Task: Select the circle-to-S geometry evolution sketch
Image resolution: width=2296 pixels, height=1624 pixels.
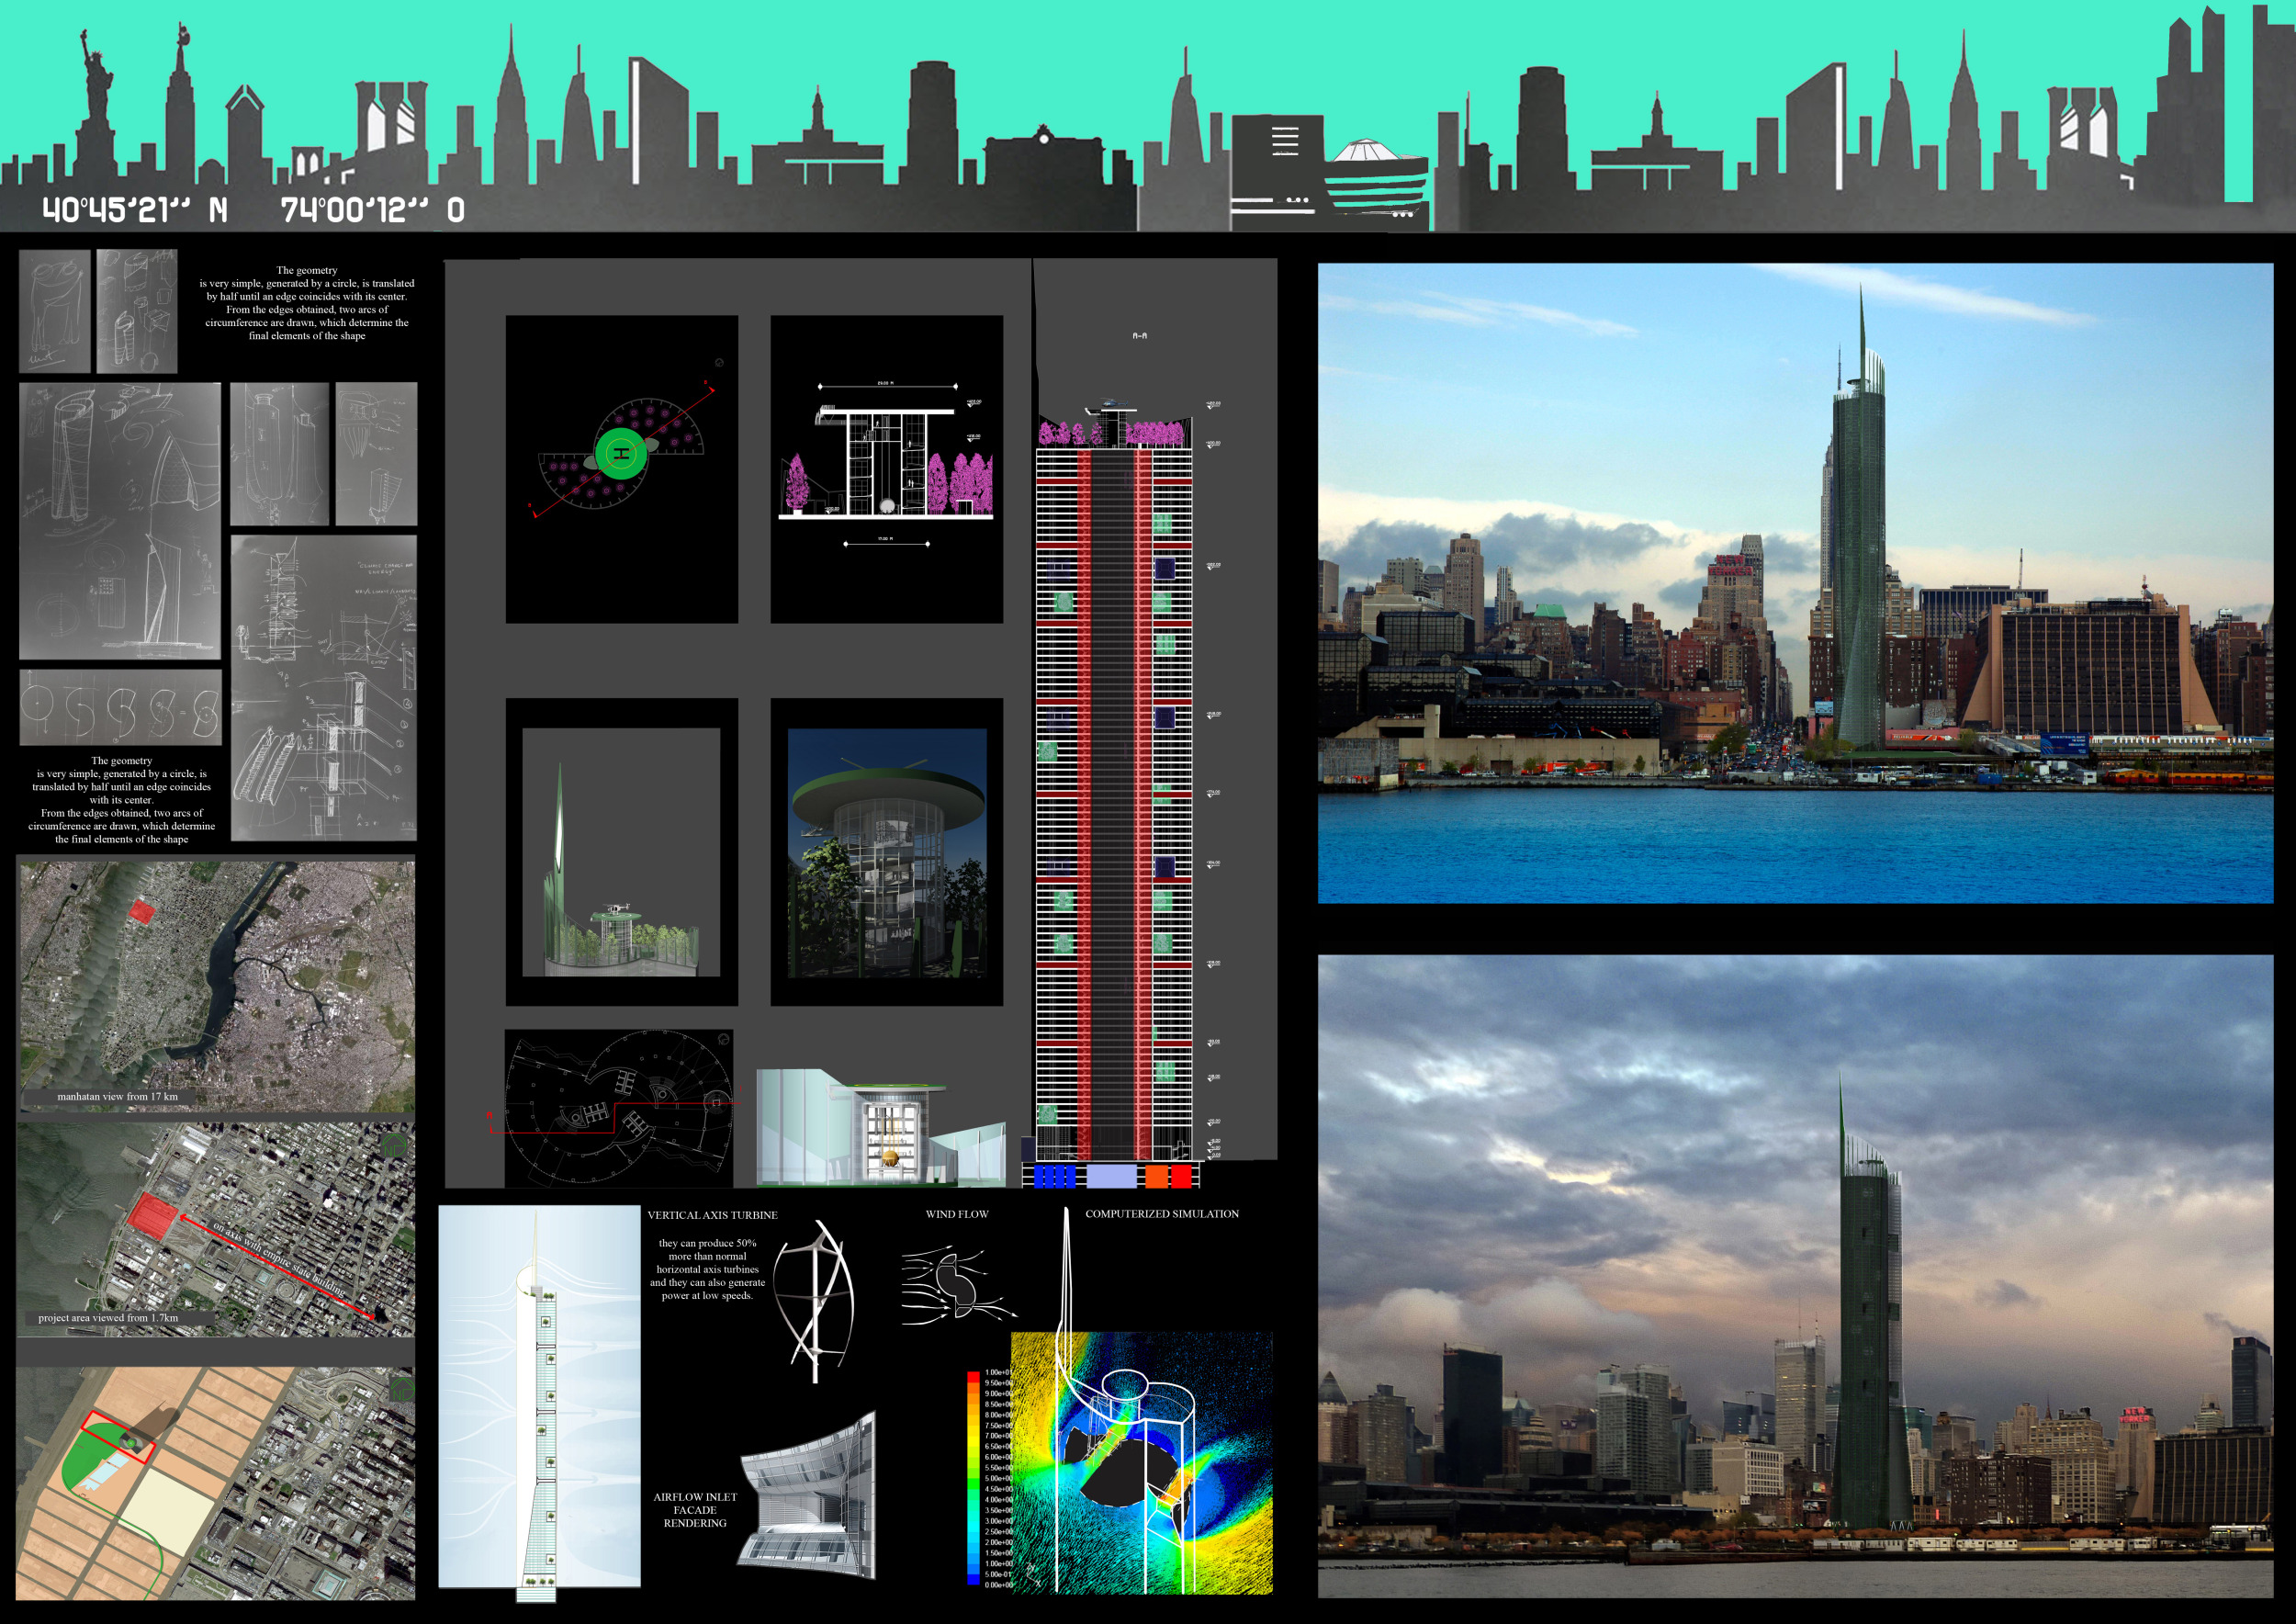Action: coord(120,707)
